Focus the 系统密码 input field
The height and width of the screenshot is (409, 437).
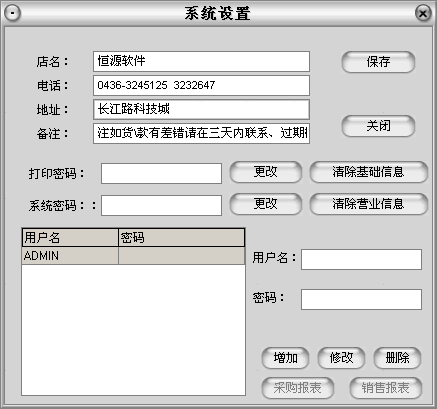pos(162,205)
